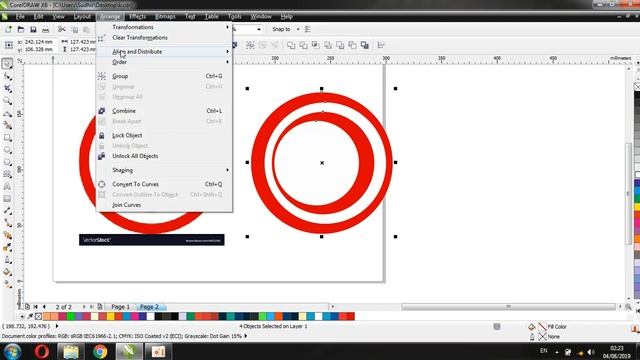Select the Shape tool in the toolbox
Screen dimensions: 640x360
7,76
